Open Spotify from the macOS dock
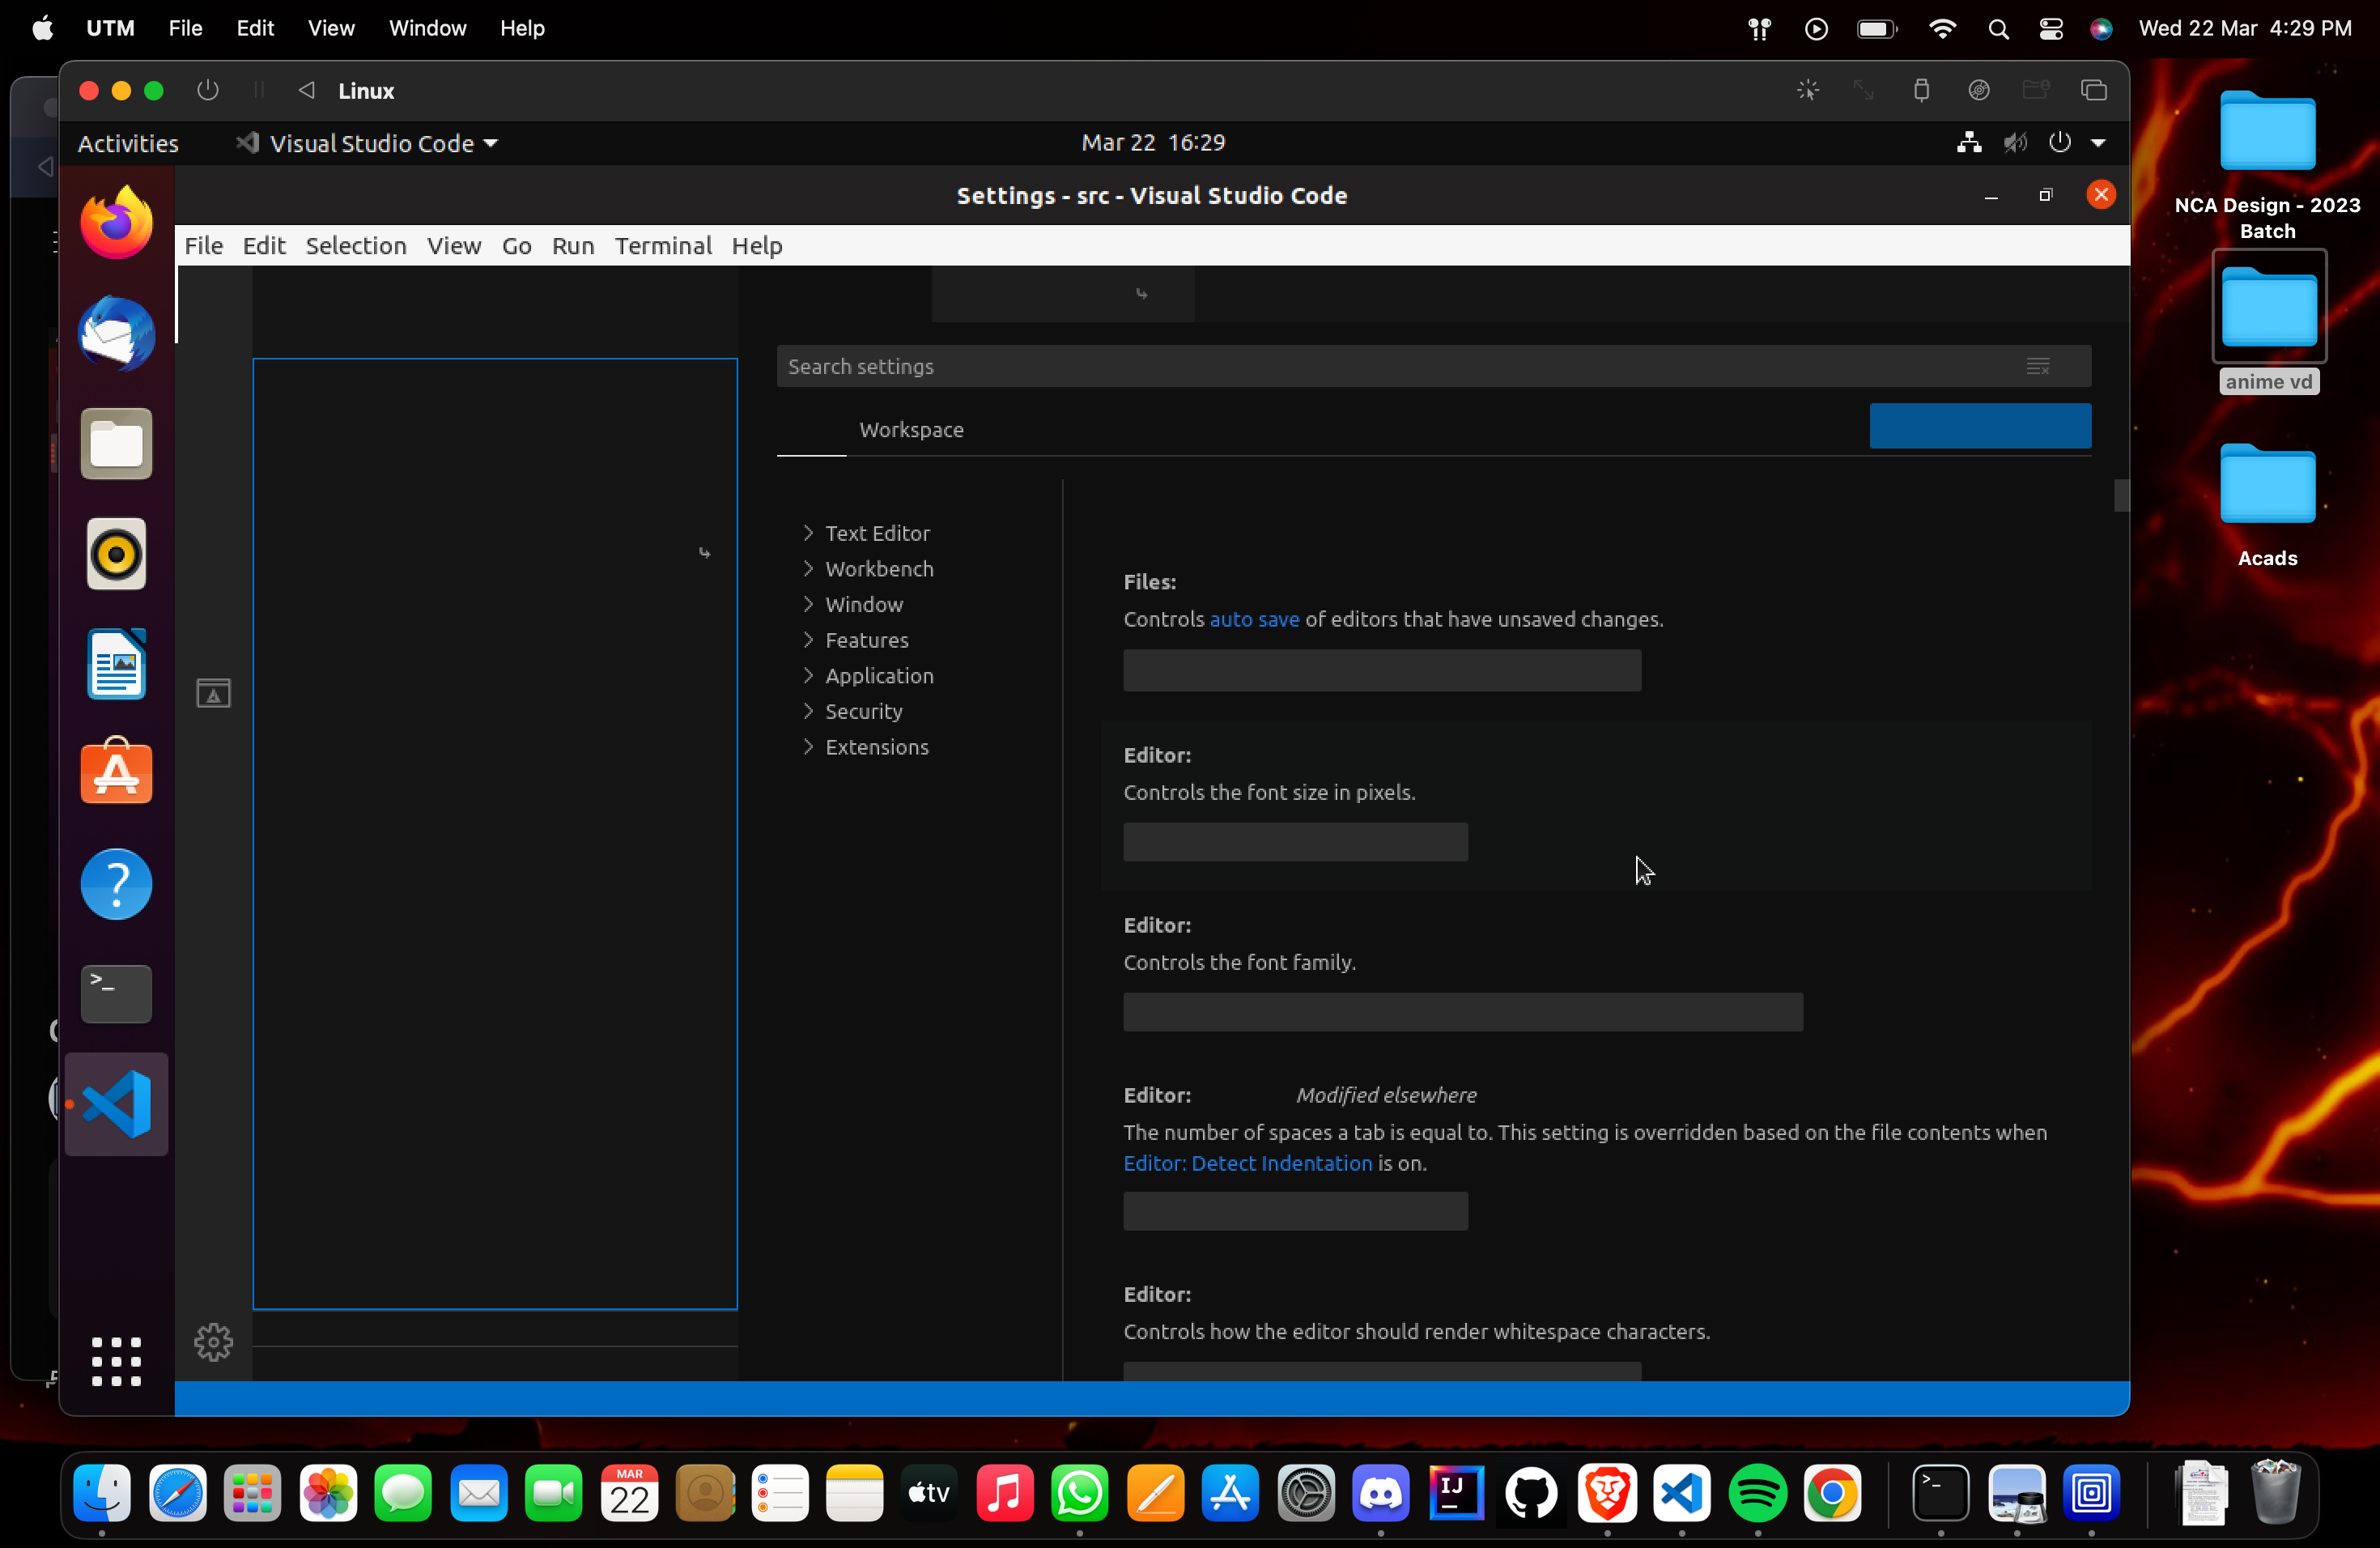Image resolution: width=2380 pixels, height=1548 pixels. 1758,1494
